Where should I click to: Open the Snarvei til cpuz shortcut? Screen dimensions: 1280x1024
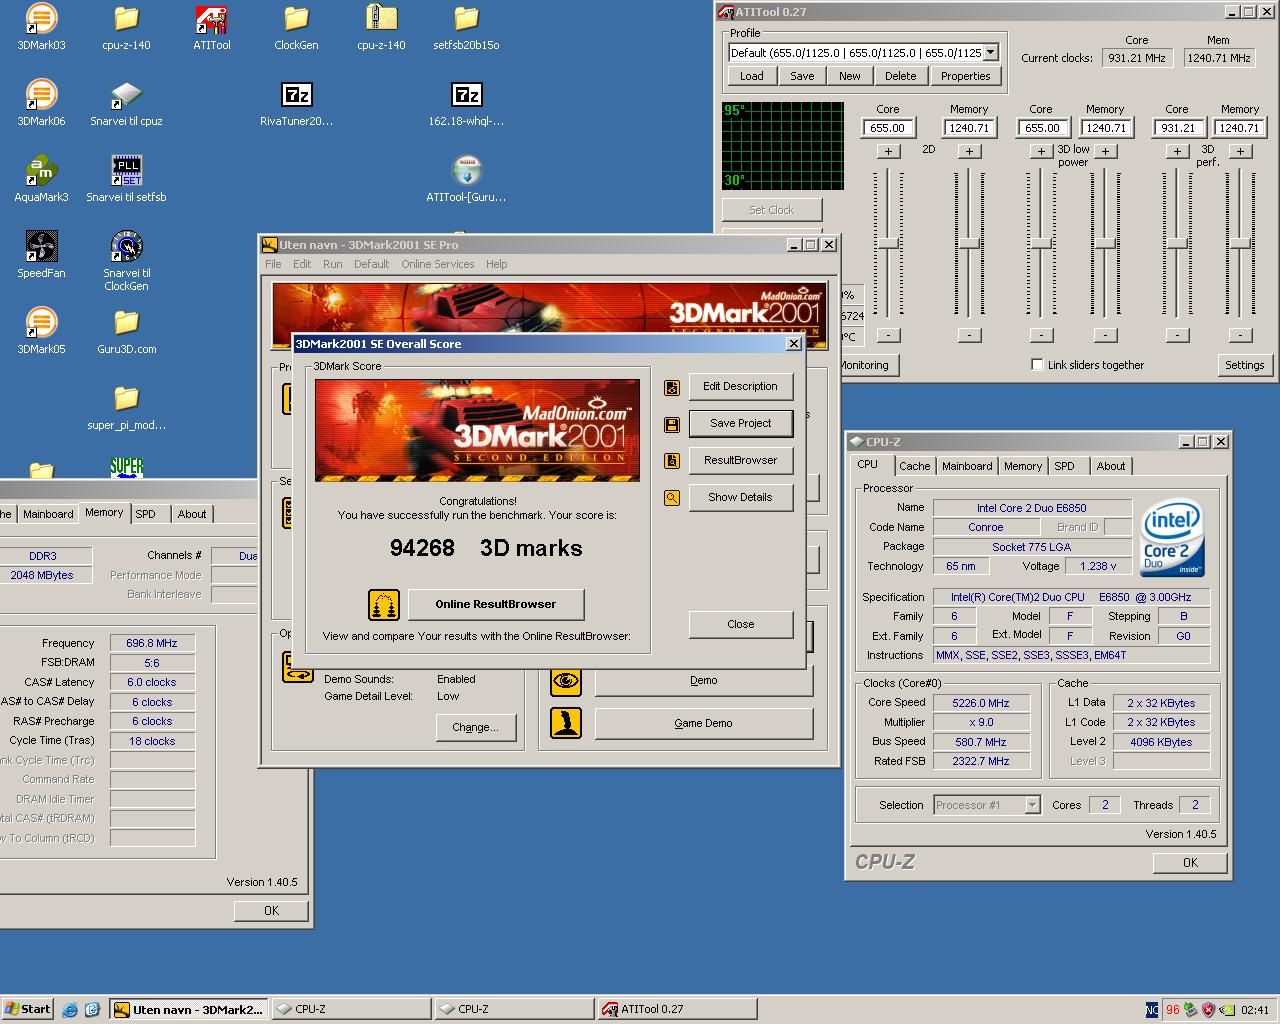click(x=126, y=102)
